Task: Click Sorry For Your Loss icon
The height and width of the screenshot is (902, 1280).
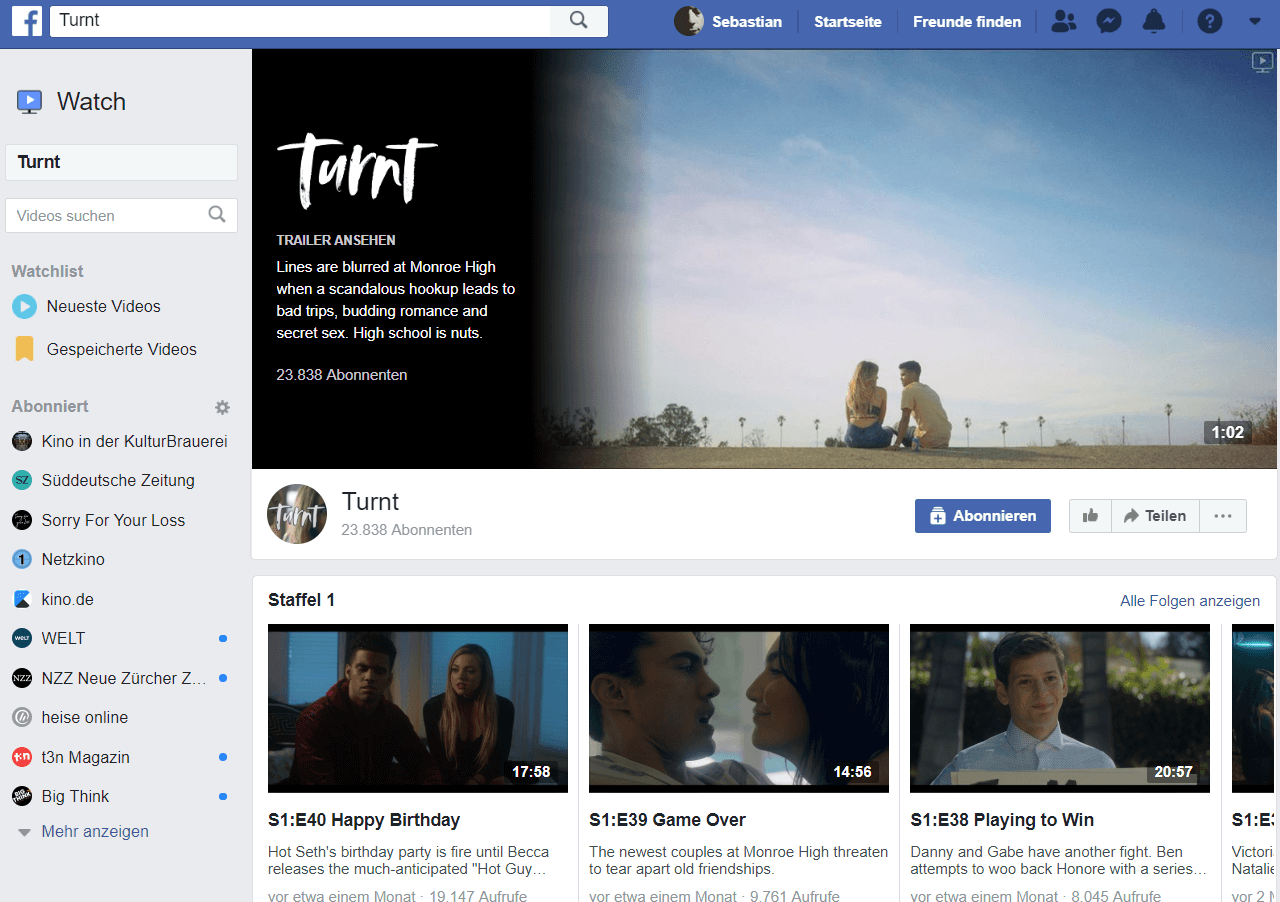Action: [22, 520]
